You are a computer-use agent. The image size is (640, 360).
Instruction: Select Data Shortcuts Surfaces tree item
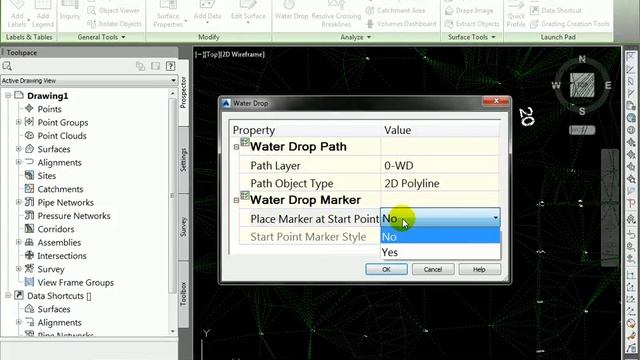(54, 309)
